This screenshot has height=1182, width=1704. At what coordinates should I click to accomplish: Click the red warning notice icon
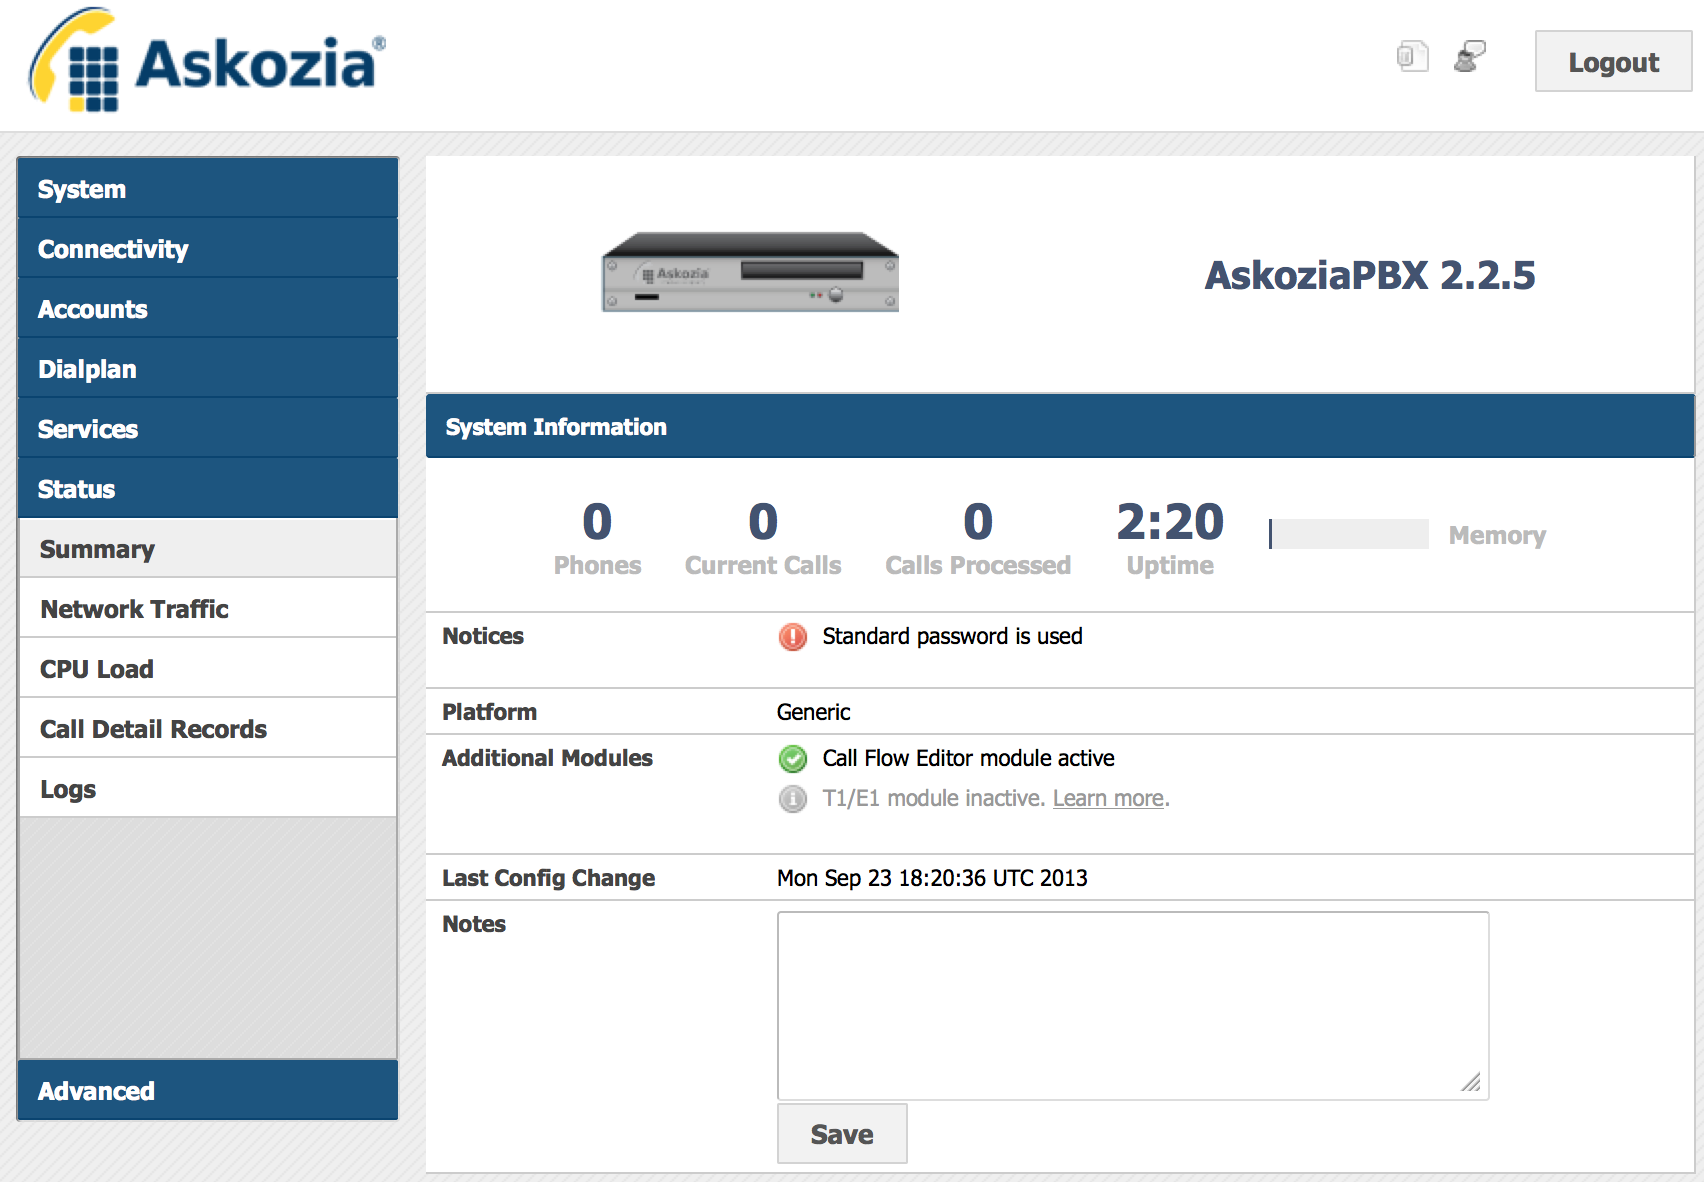pos(793,637)
